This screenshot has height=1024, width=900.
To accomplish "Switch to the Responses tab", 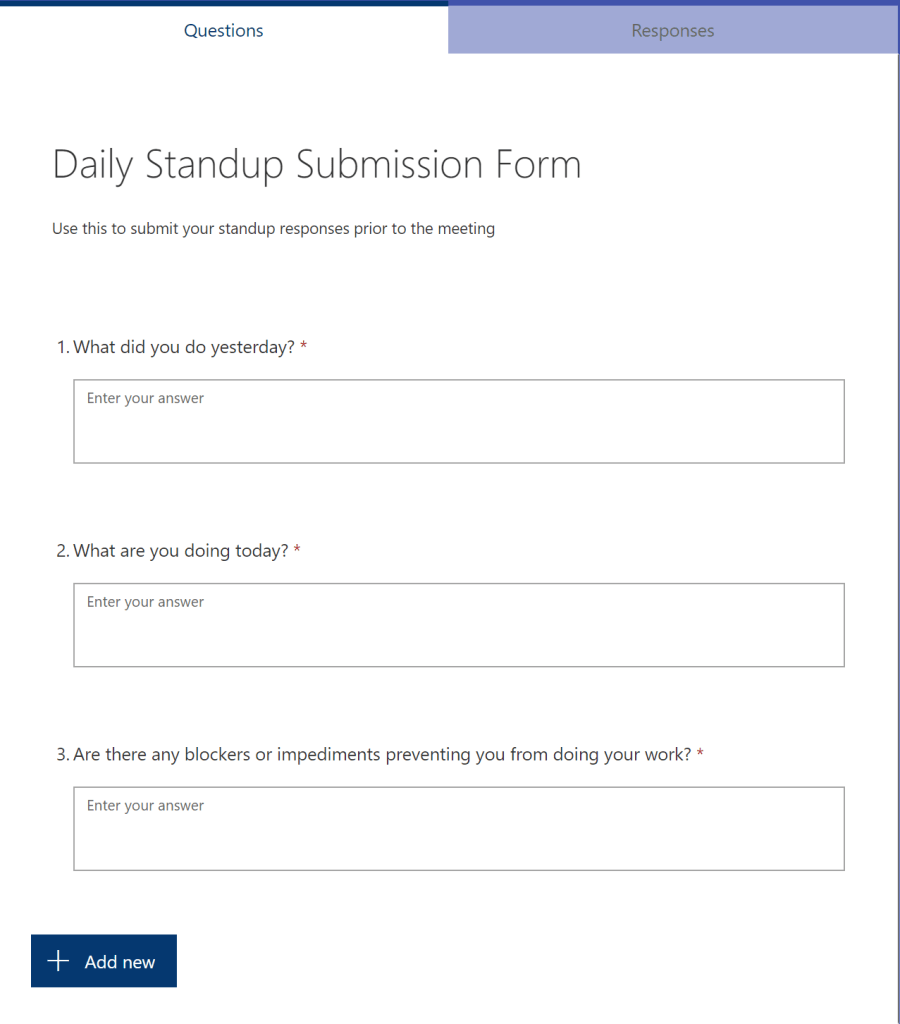I will (x=673, y=31).
